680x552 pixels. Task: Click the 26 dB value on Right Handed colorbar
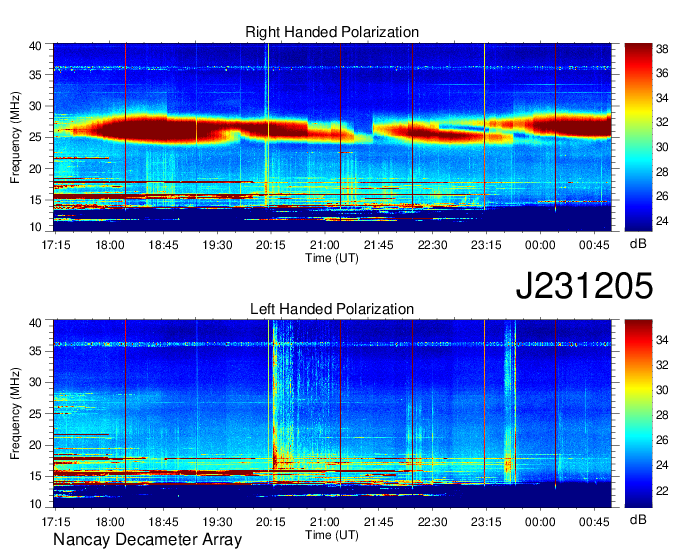coord(662,196)
